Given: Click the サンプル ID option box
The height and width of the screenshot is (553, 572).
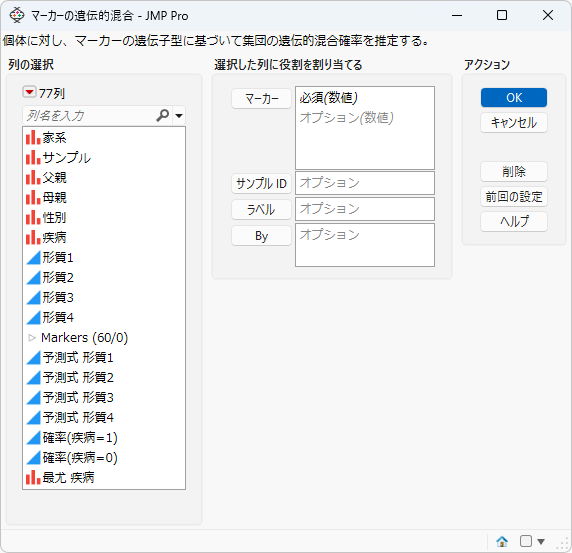Looking at the screenshot, I should tap(365, 183).
